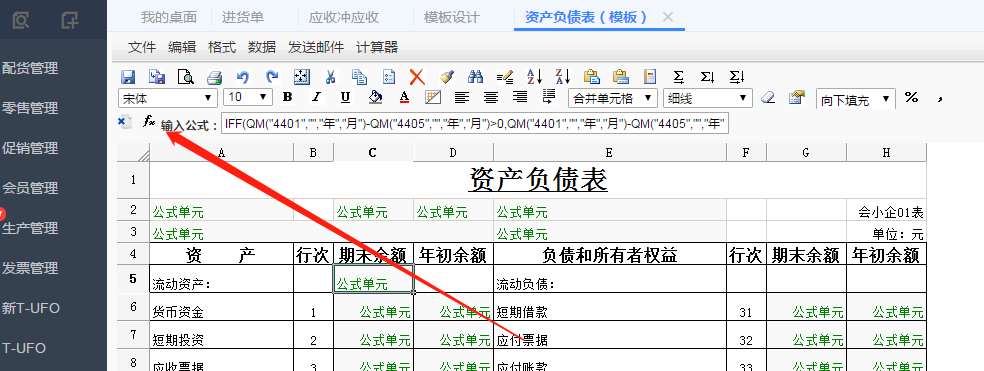Open the 合并单元格 dropdown
Screen dimensions: 984x371
(x=612, y=98)
